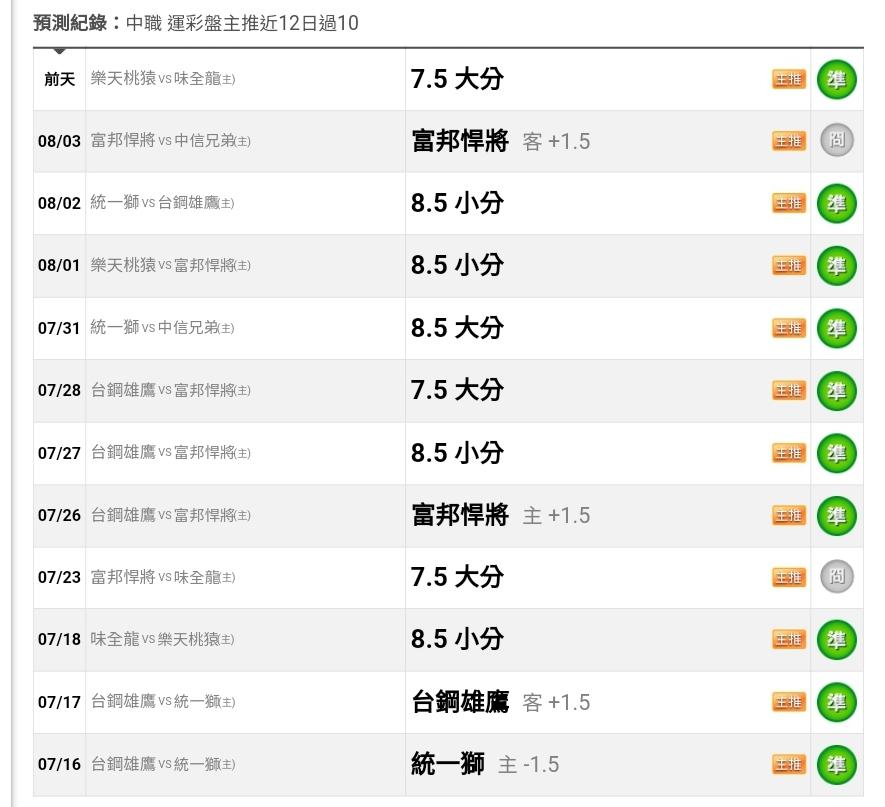Image resolution: width=885 pixels, height=807 pixels.
Task: Click the 07/26 date cell
Action: 59,515
